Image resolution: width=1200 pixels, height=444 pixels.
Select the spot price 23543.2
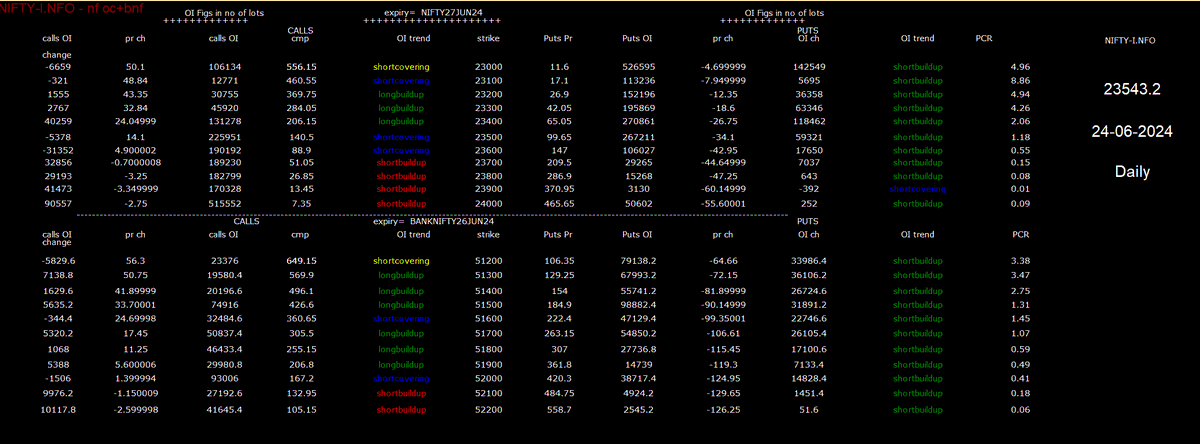tap(1132, 89)
